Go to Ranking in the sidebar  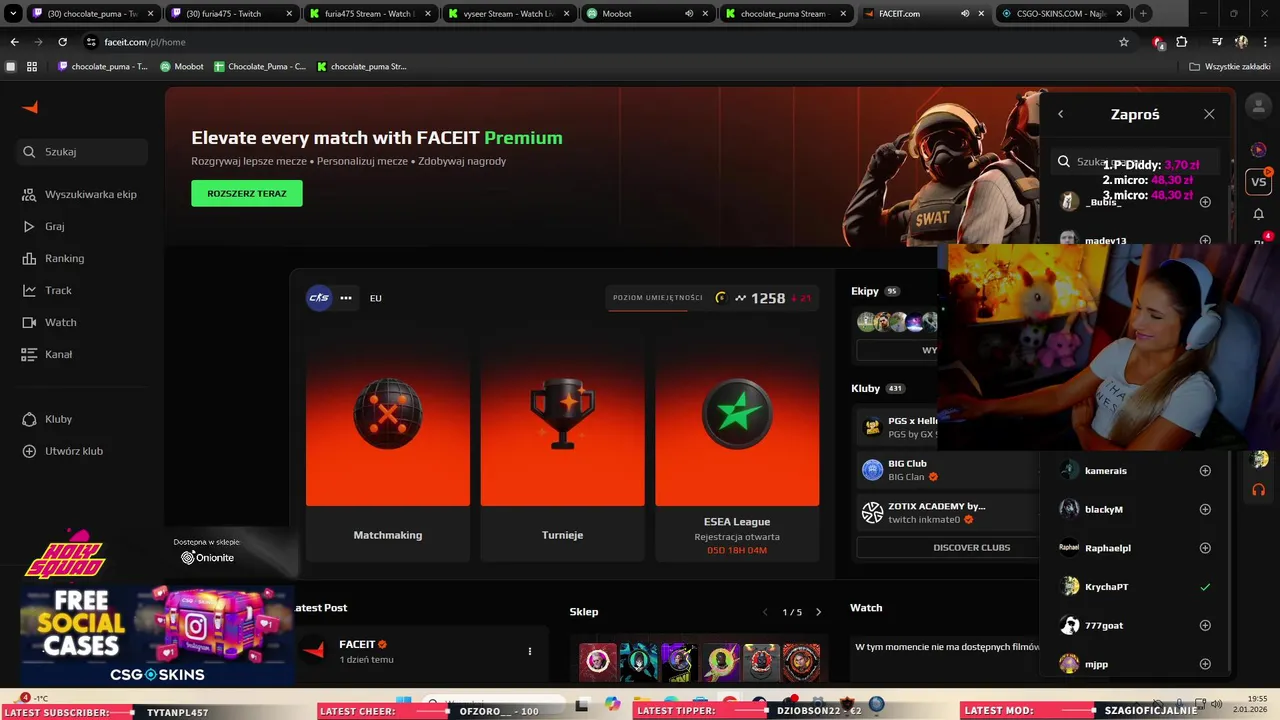(x=54, y=258)
